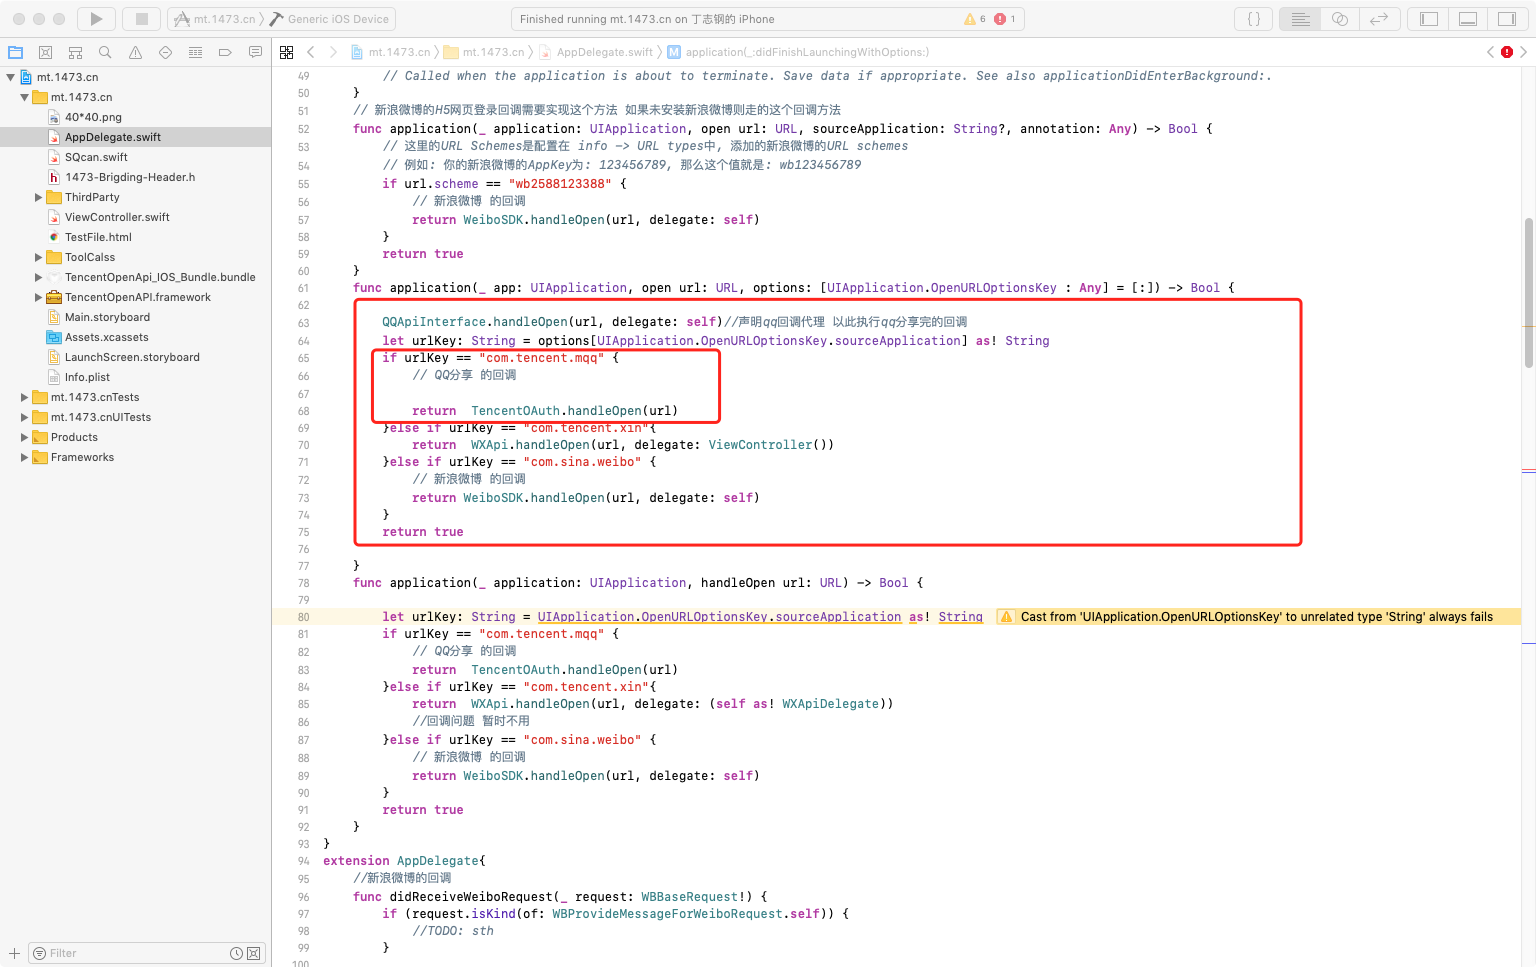Expand the Frameworks group
Viewport: 1536px width, 967px height.
point(25,457)
